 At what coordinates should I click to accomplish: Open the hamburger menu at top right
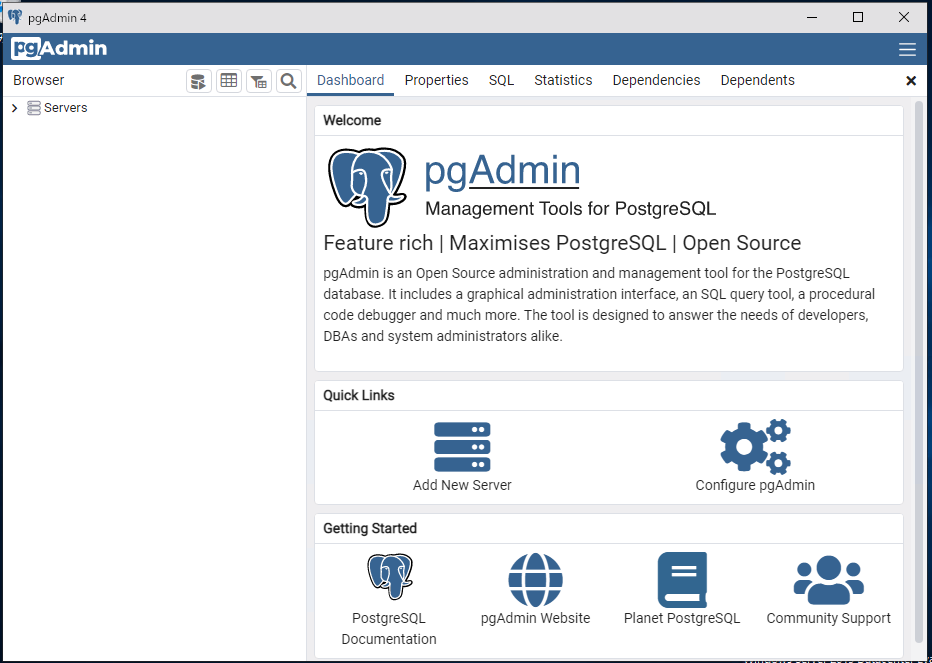coord(907,48)
